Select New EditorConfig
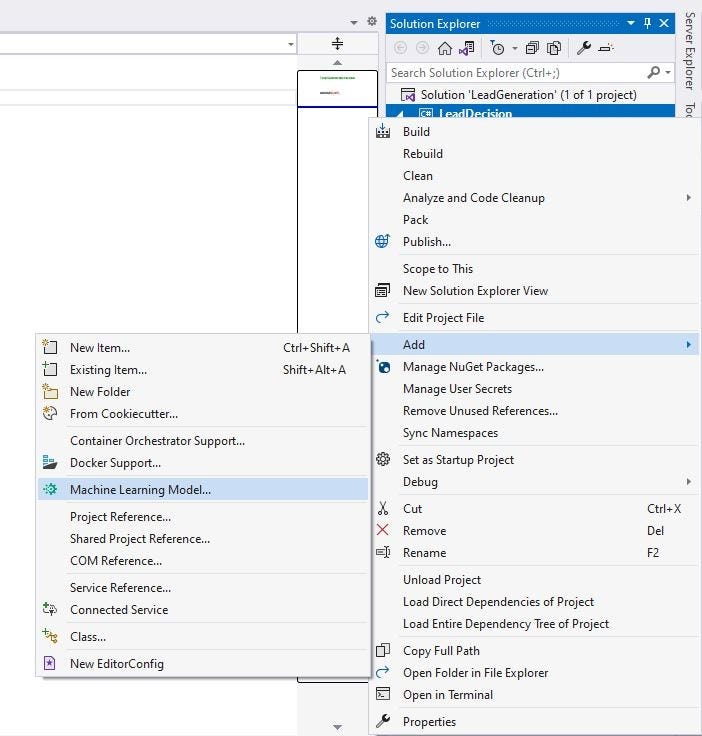The height and width of the screenshot is (736, 702). coord(203,664)
